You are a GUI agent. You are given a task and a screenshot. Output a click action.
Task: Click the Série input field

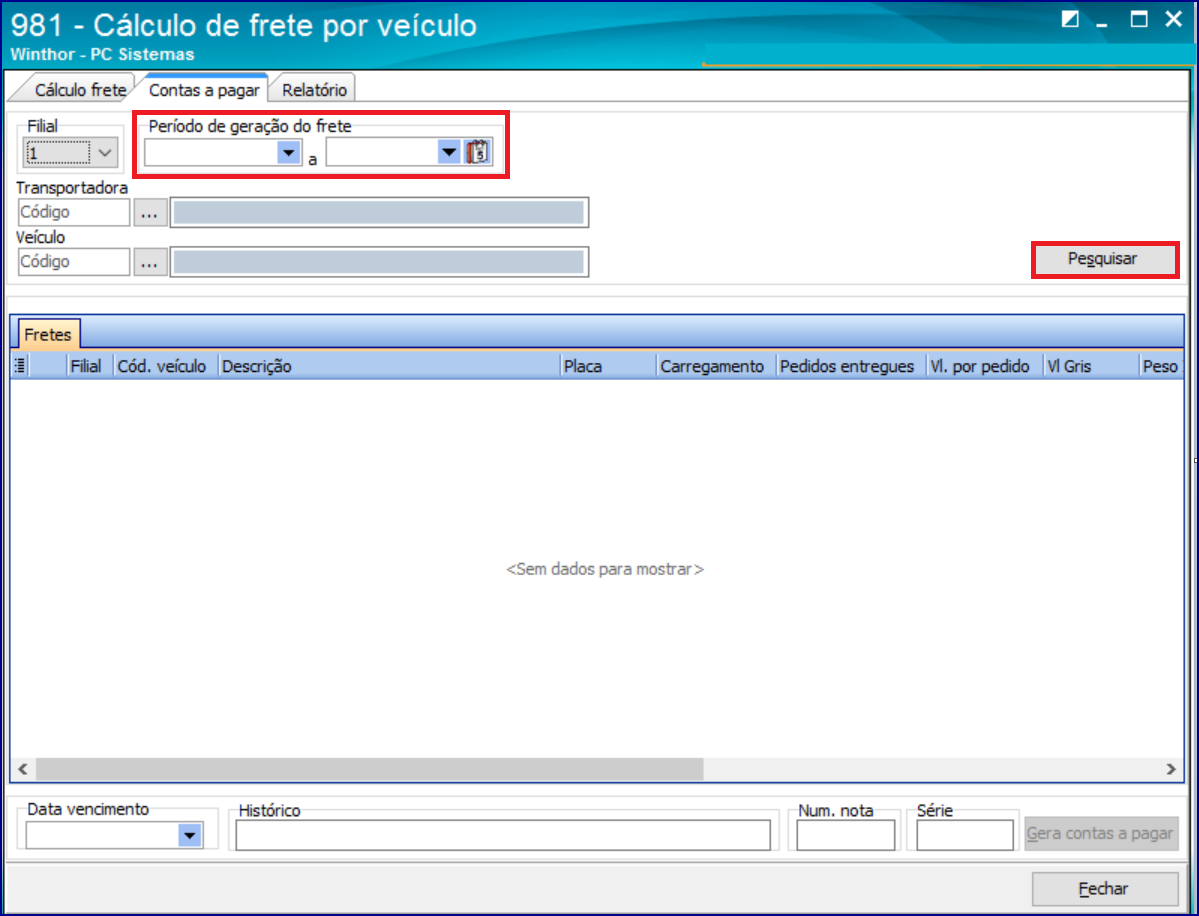(964, 835)
